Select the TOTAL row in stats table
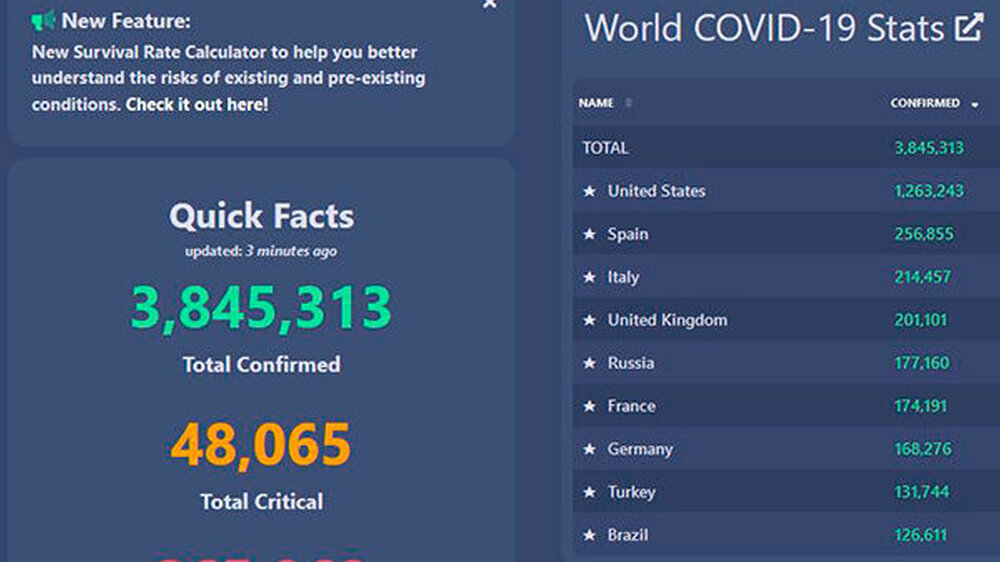Screen dimensions: 1000x562 pos(606,148)
